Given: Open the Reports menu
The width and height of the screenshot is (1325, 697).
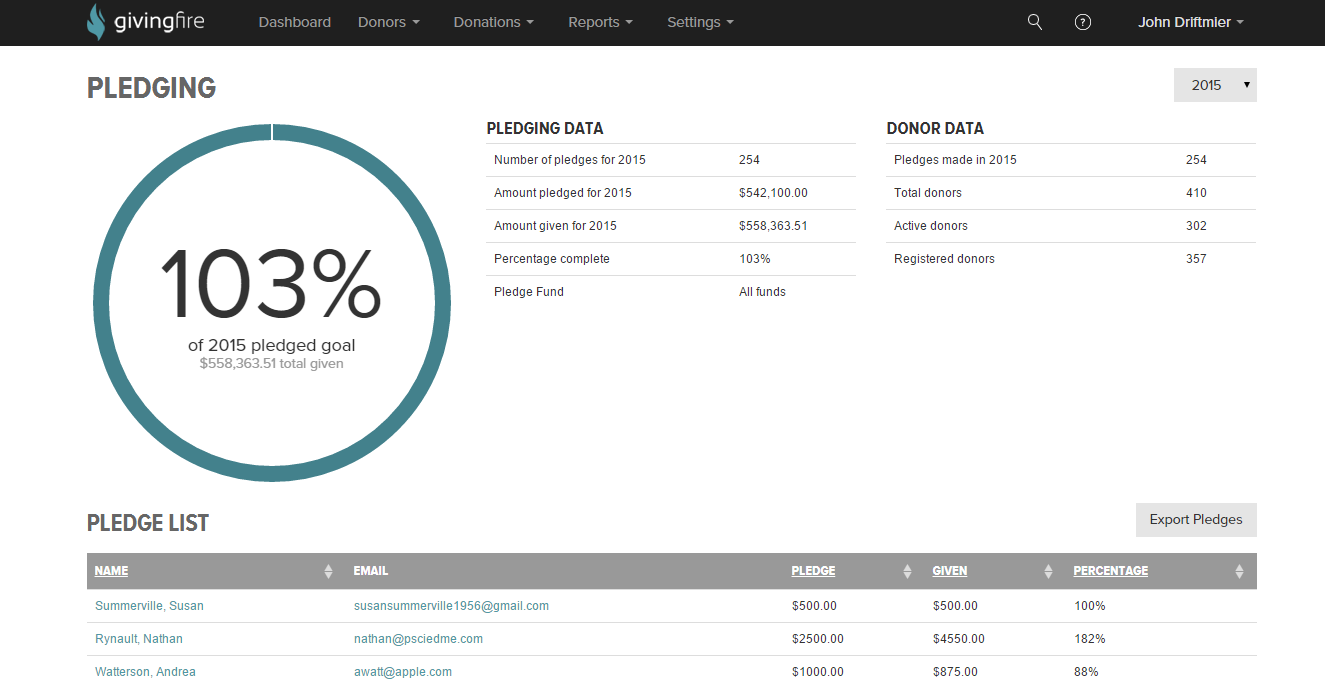Looking at the screenshot, I should (601, 22).
